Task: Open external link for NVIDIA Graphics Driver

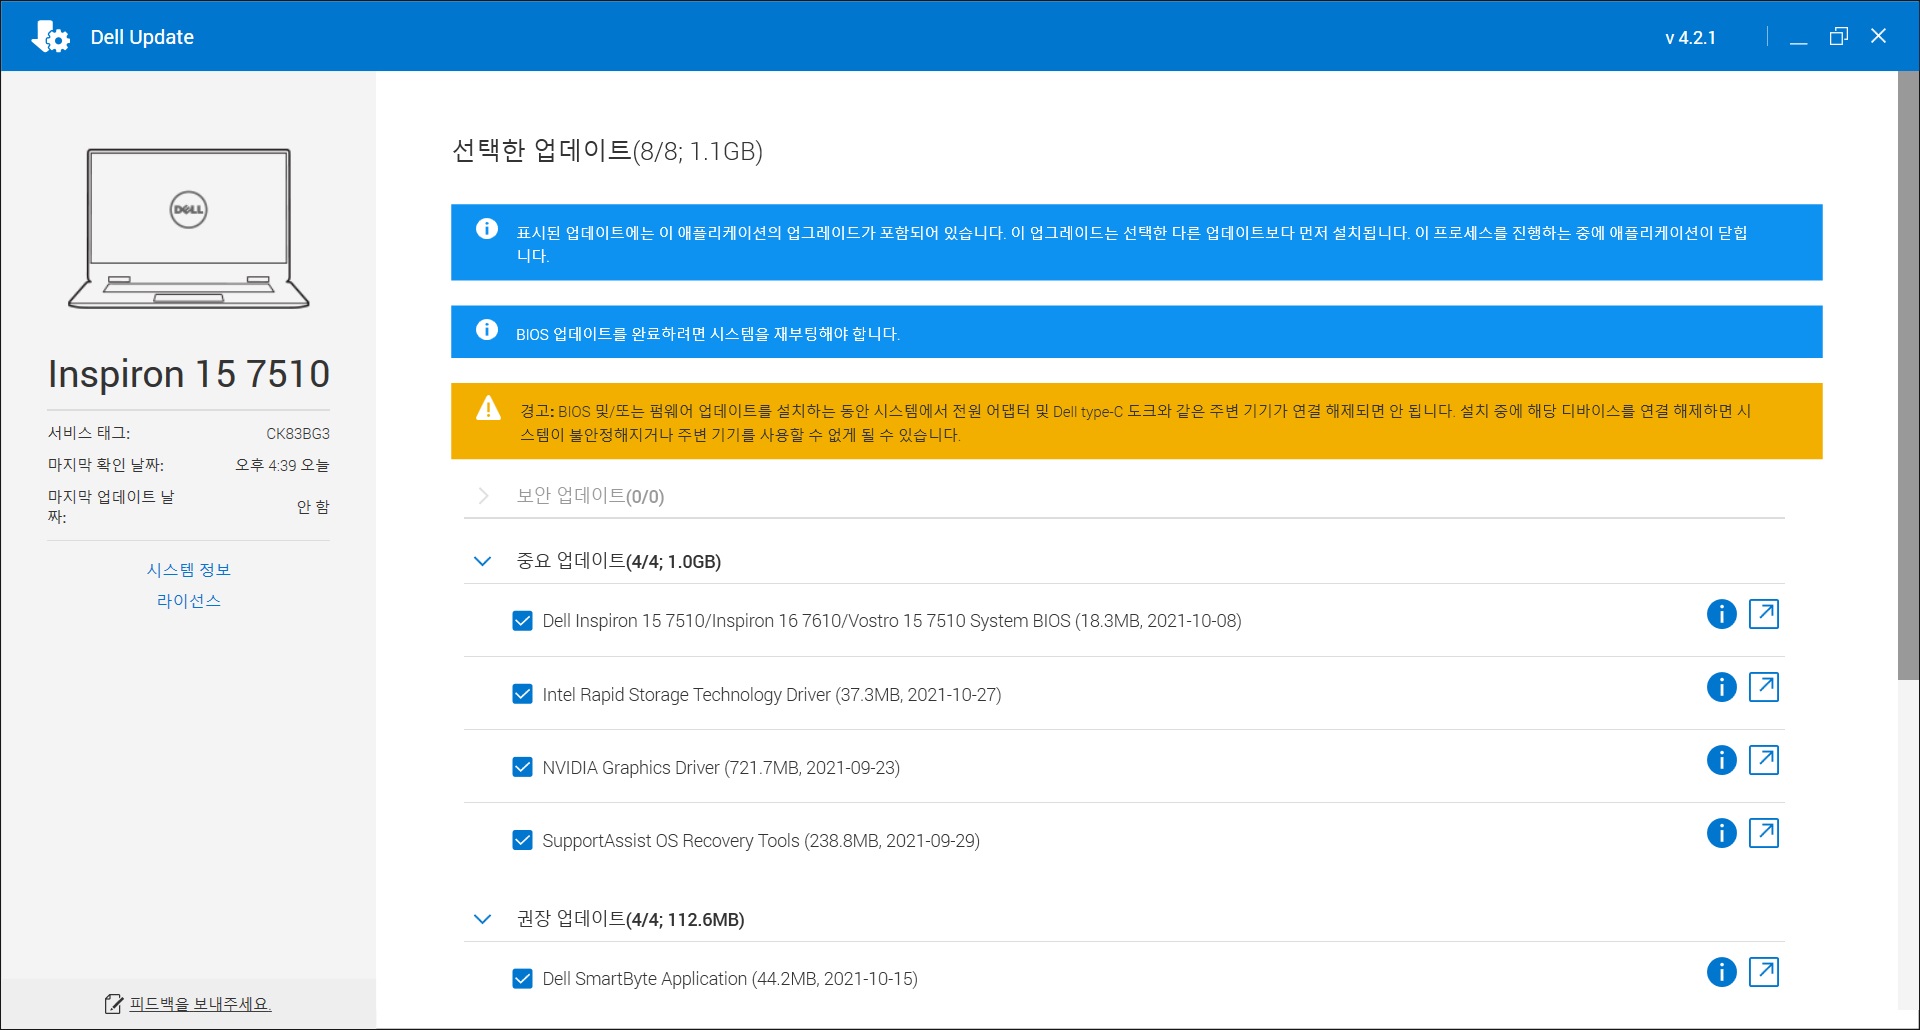Action: (1764, 760)
